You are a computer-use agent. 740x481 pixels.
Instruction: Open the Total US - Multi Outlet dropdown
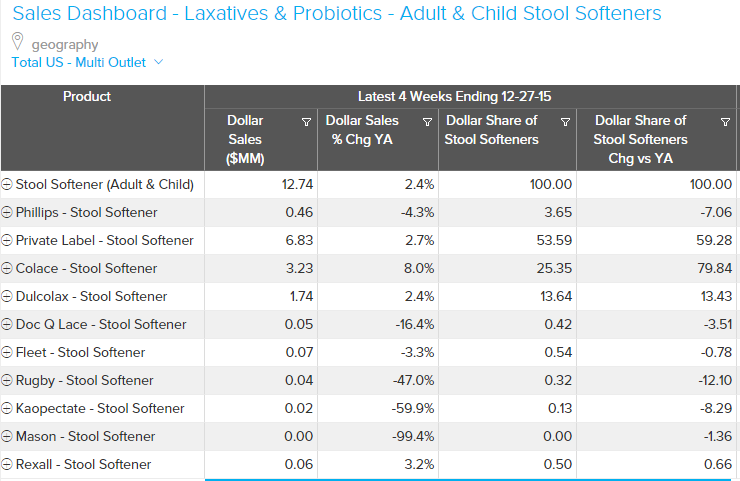click(87, 62)
